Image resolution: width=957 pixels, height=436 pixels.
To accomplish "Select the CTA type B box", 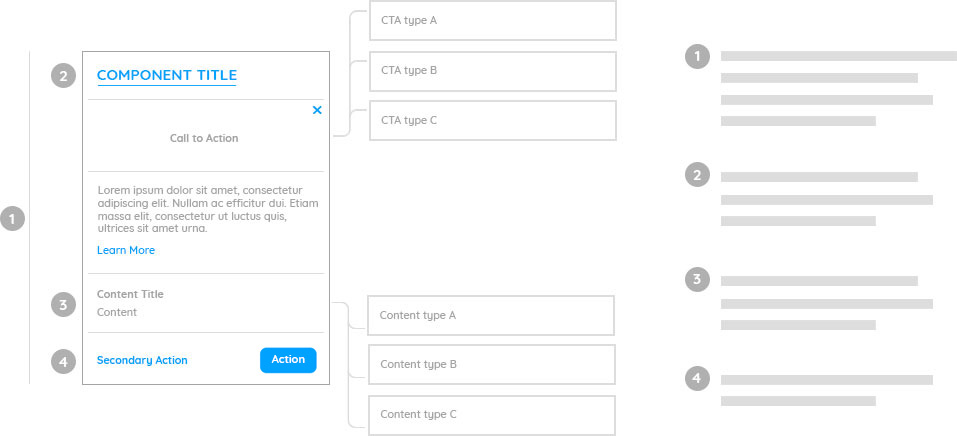I will [x=493, y=71].
